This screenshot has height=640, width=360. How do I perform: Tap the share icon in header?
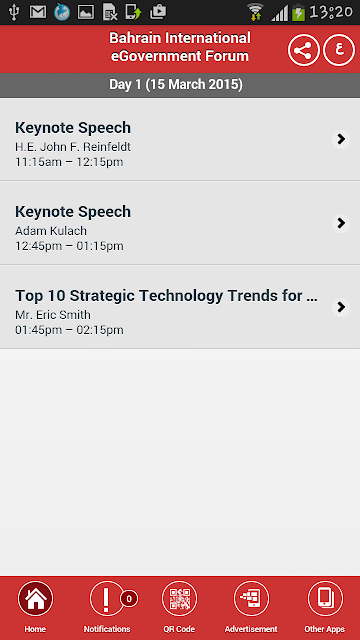click(x=303, y=50)
